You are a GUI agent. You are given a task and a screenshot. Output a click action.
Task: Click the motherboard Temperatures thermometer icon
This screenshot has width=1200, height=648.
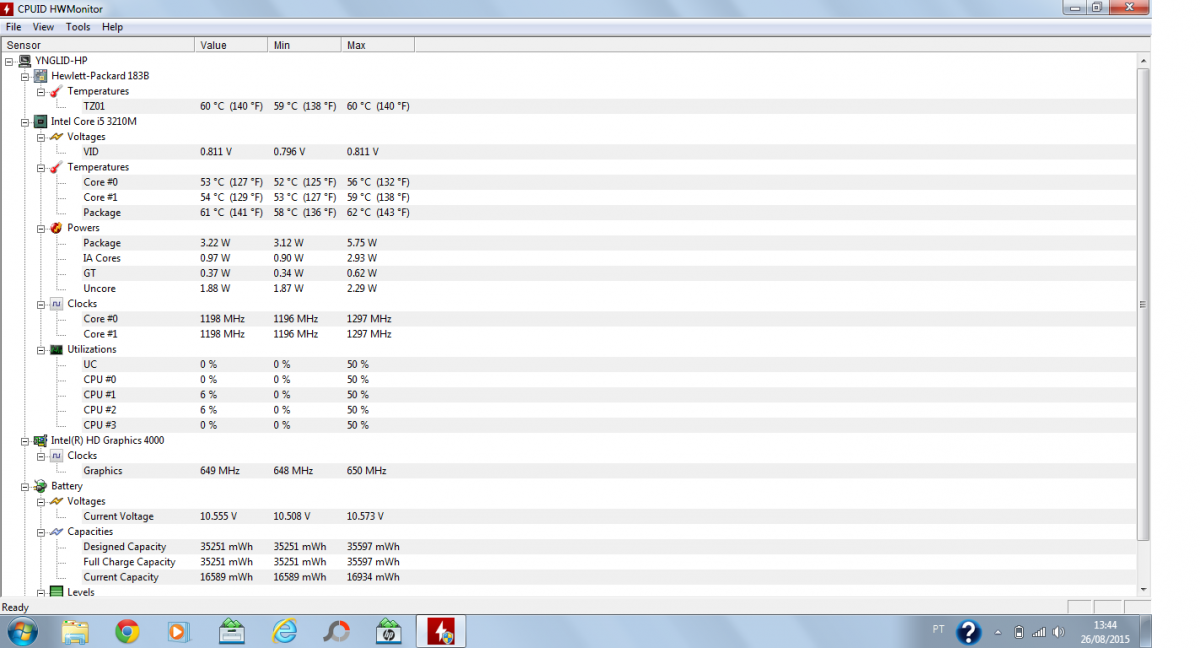click(x=57, y=91)
